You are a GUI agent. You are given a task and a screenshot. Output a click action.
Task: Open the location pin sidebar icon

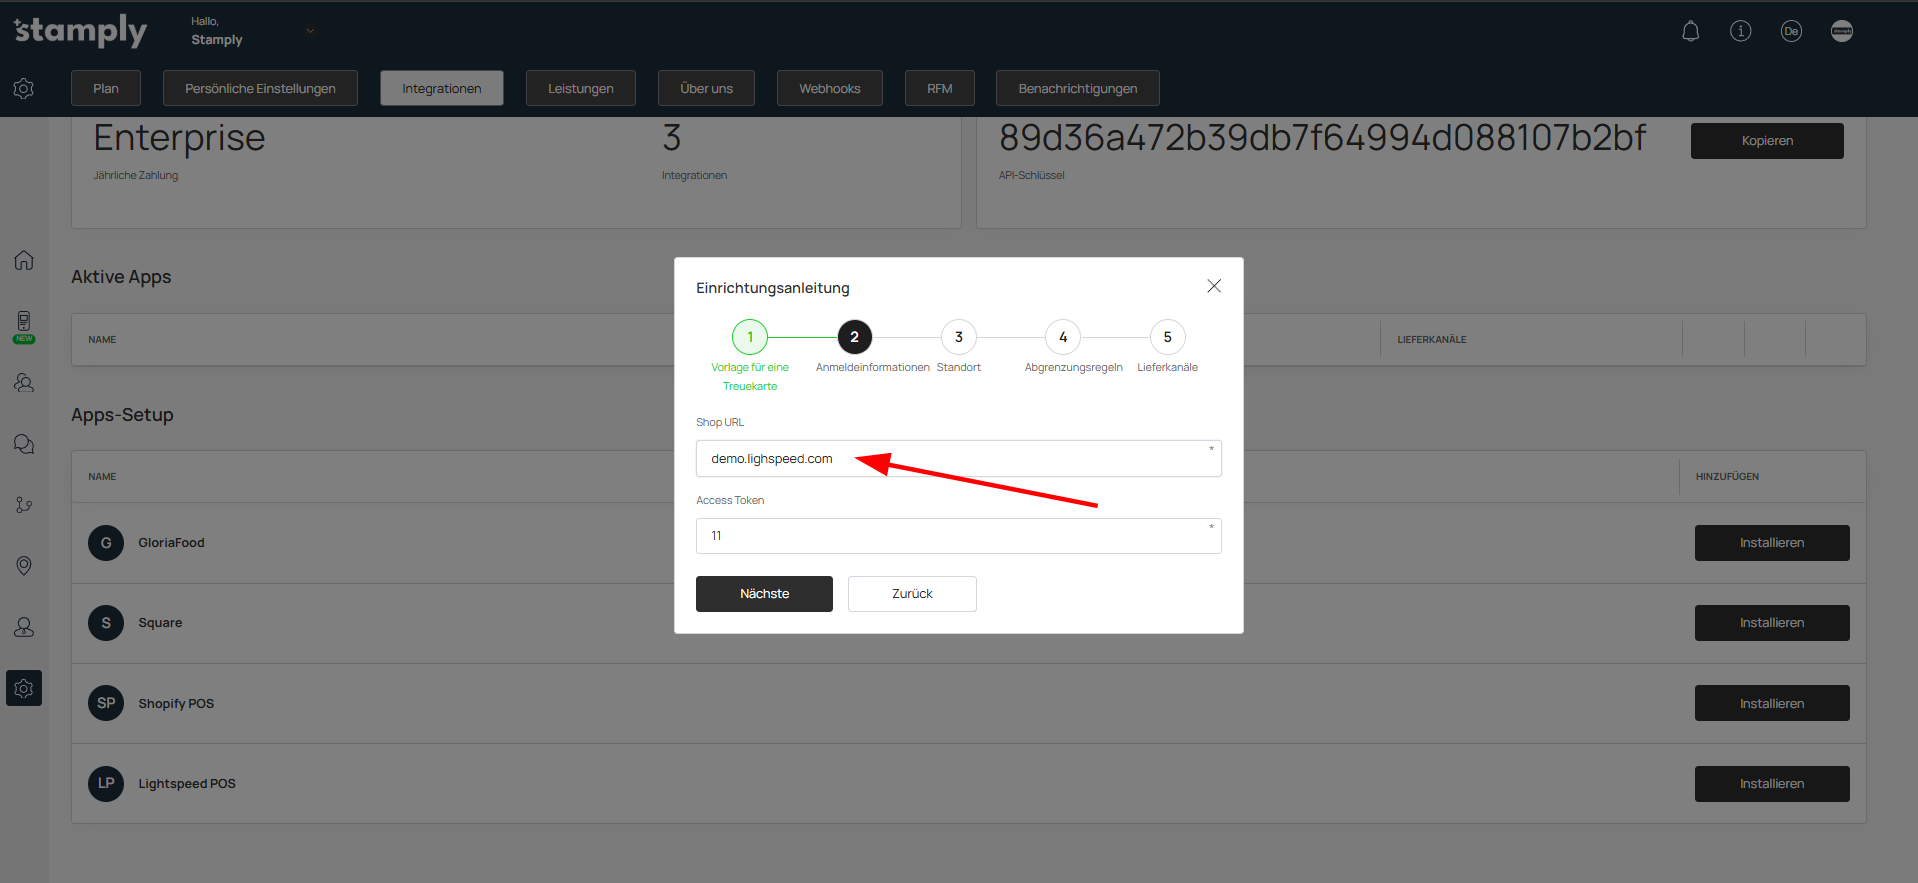pos(24,566)
